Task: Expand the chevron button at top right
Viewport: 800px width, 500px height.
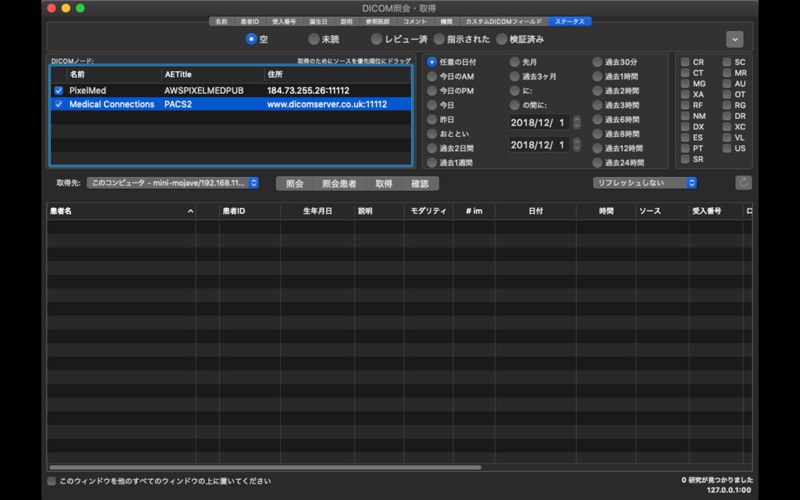Action: 735,39
